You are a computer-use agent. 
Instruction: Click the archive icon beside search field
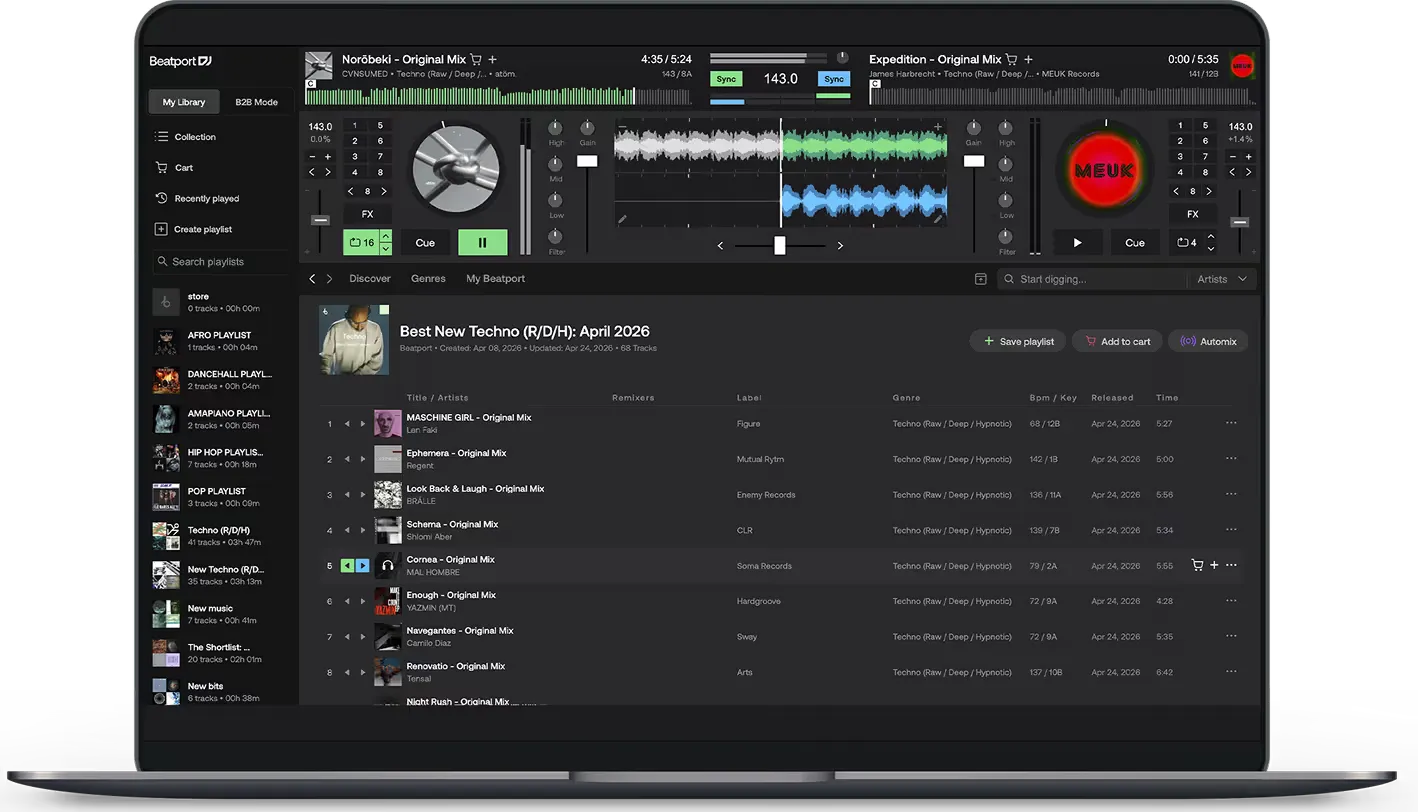pos(980,279)
